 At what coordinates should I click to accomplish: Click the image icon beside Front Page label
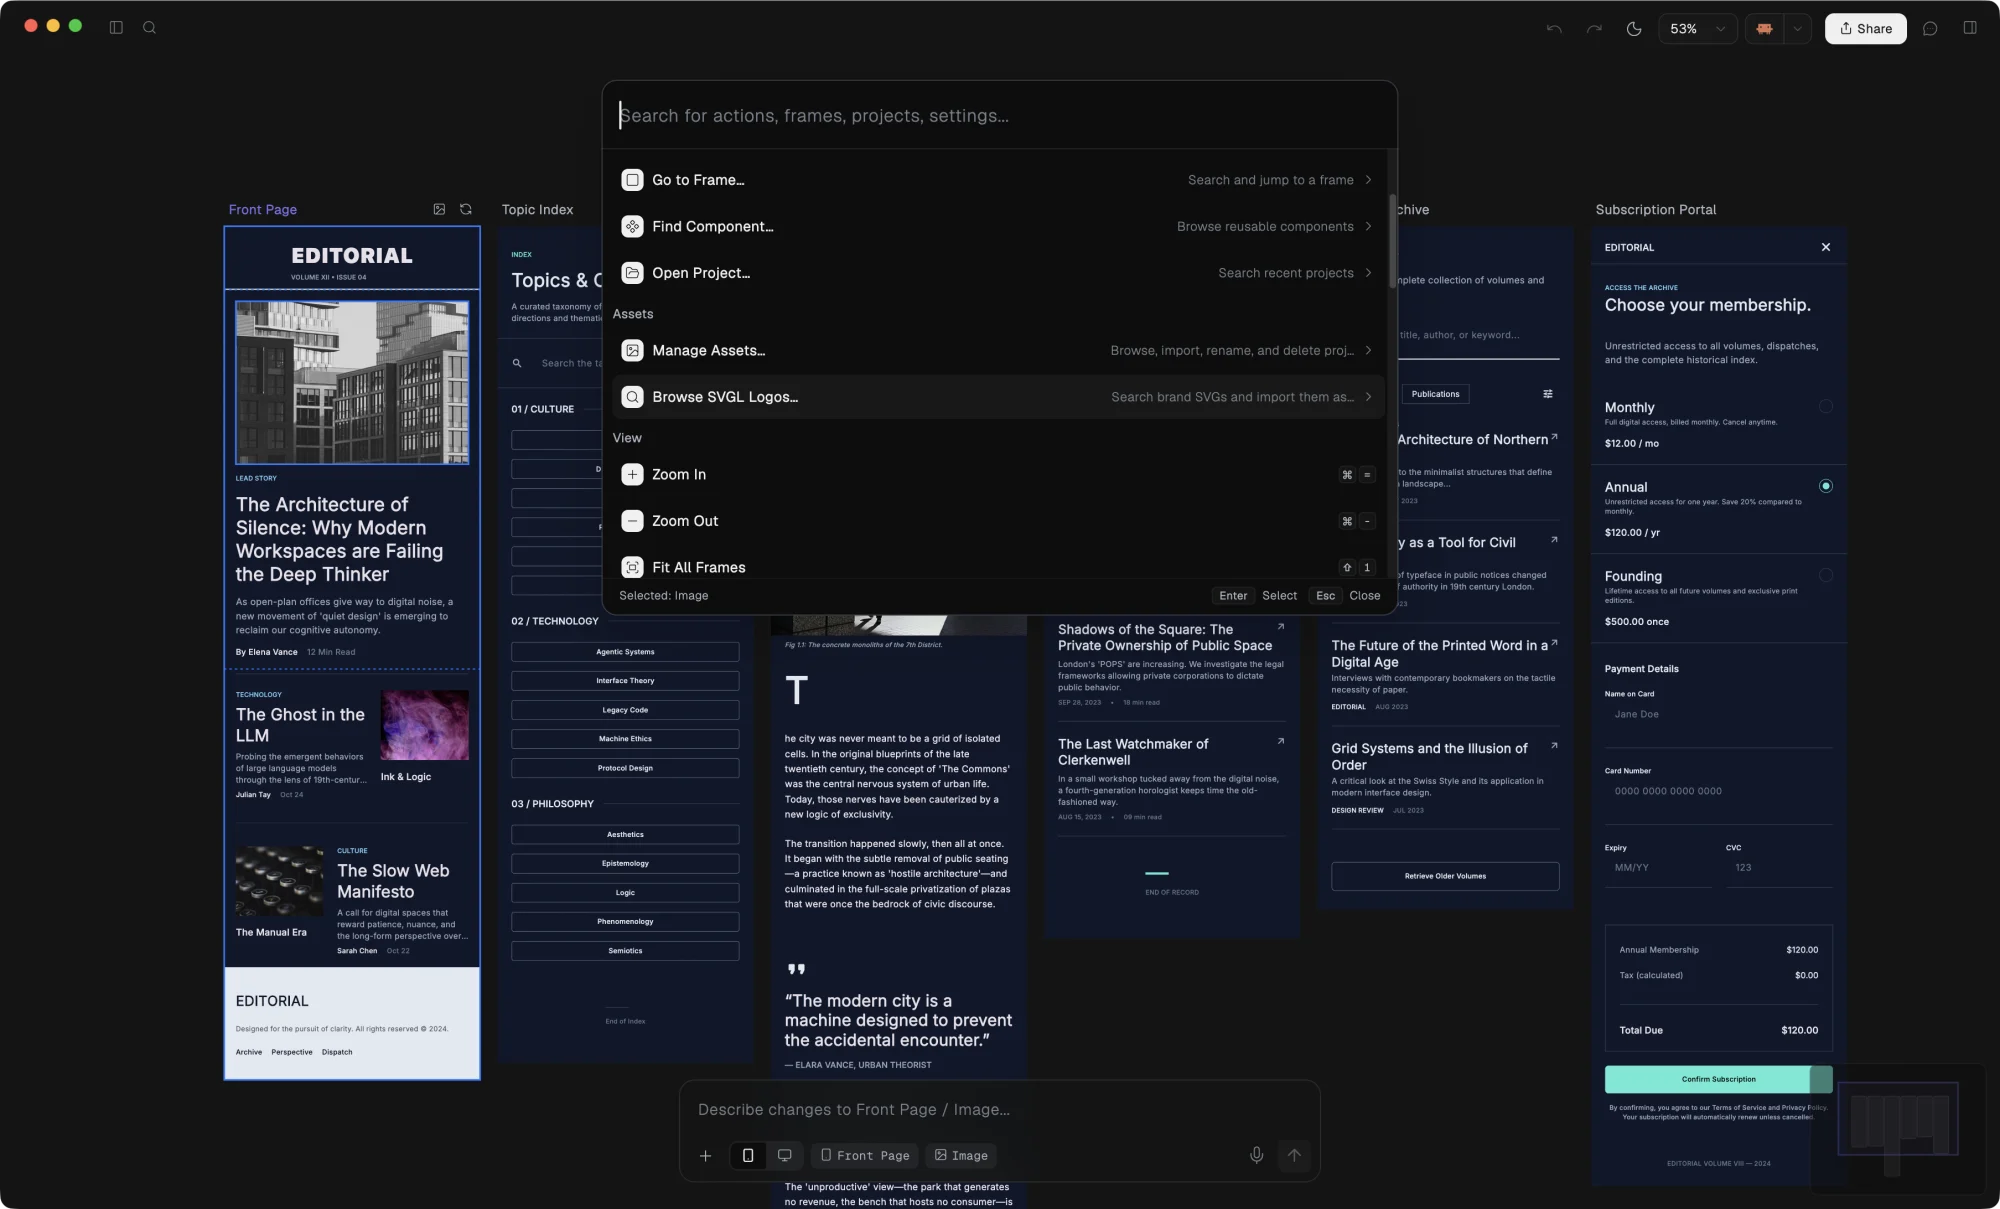(439, 209)
